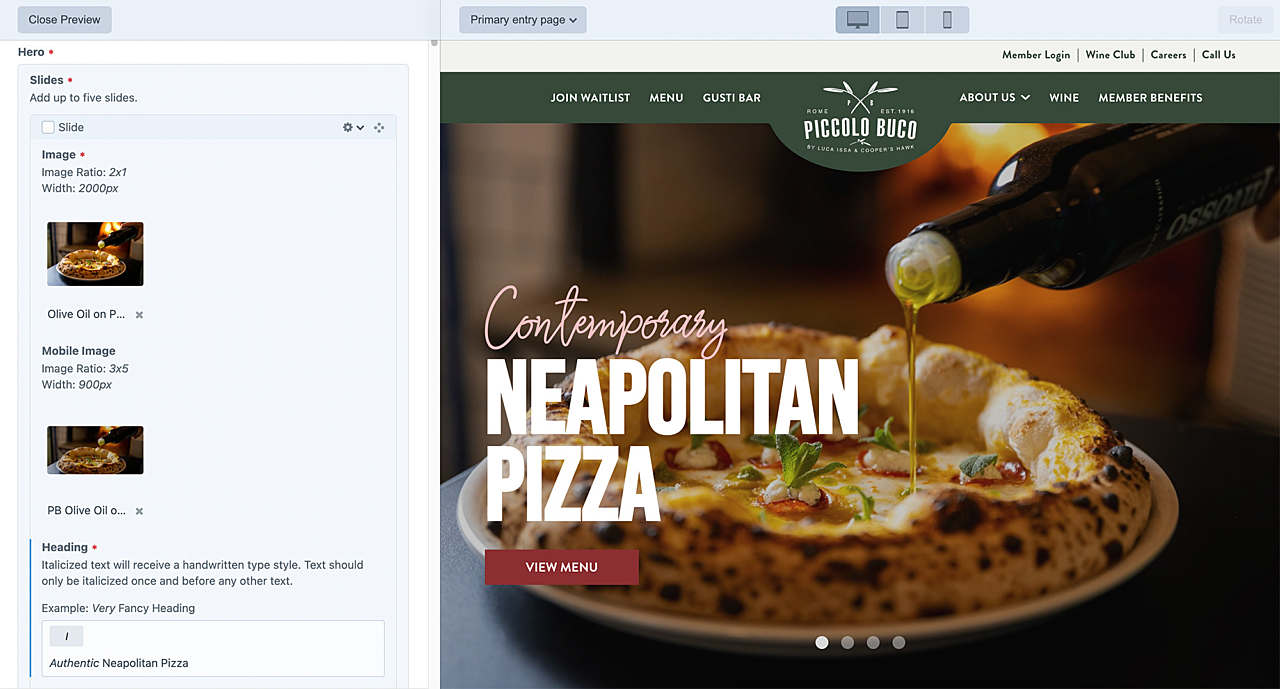The height and width of the screenshot is (689, 1280).
Task: Go to the second carousel slide dot
Action: (x=847, y=642)
